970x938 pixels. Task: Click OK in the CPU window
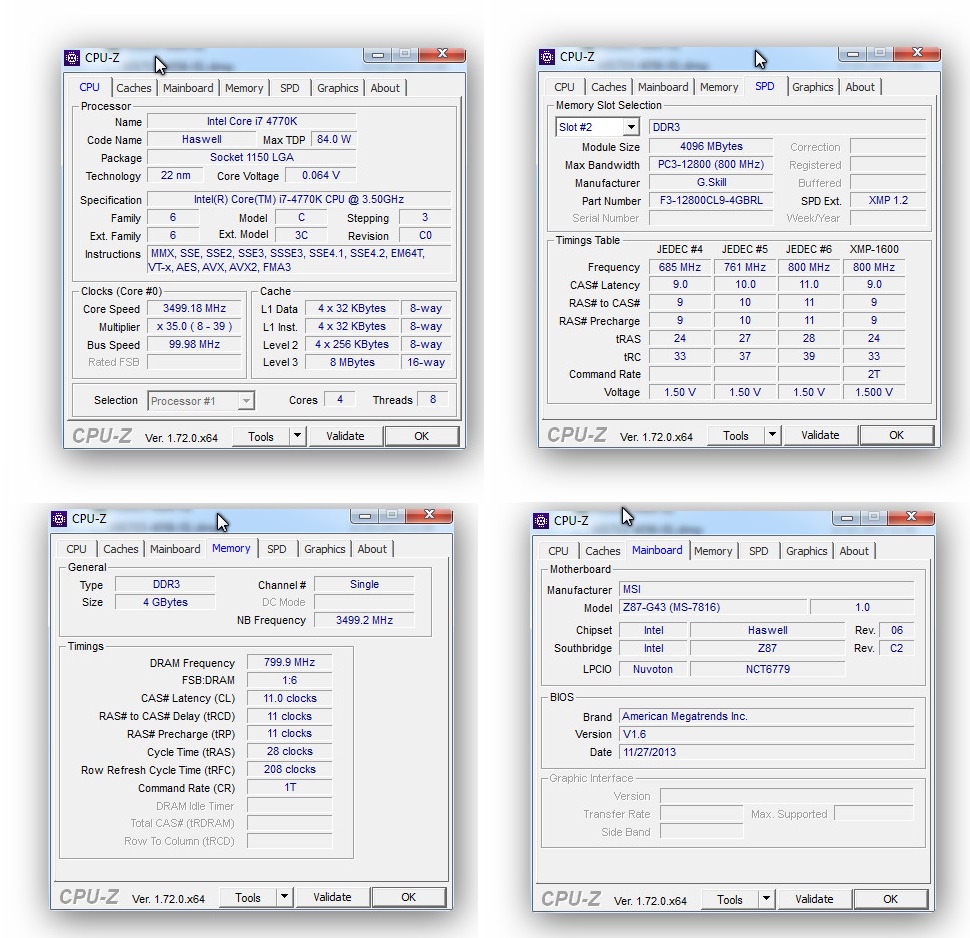tap(421, 436)
